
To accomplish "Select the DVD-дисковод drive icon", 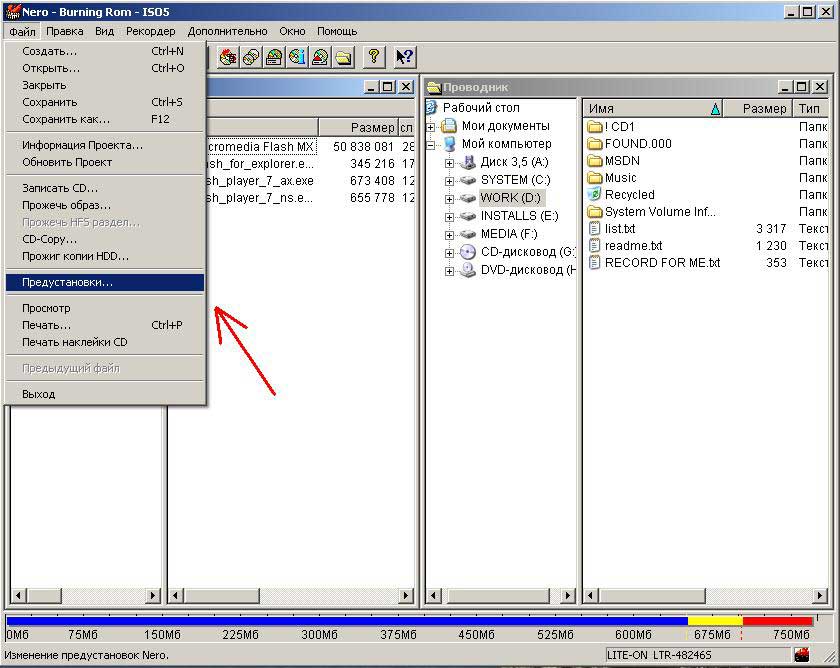I will [468, 270].
